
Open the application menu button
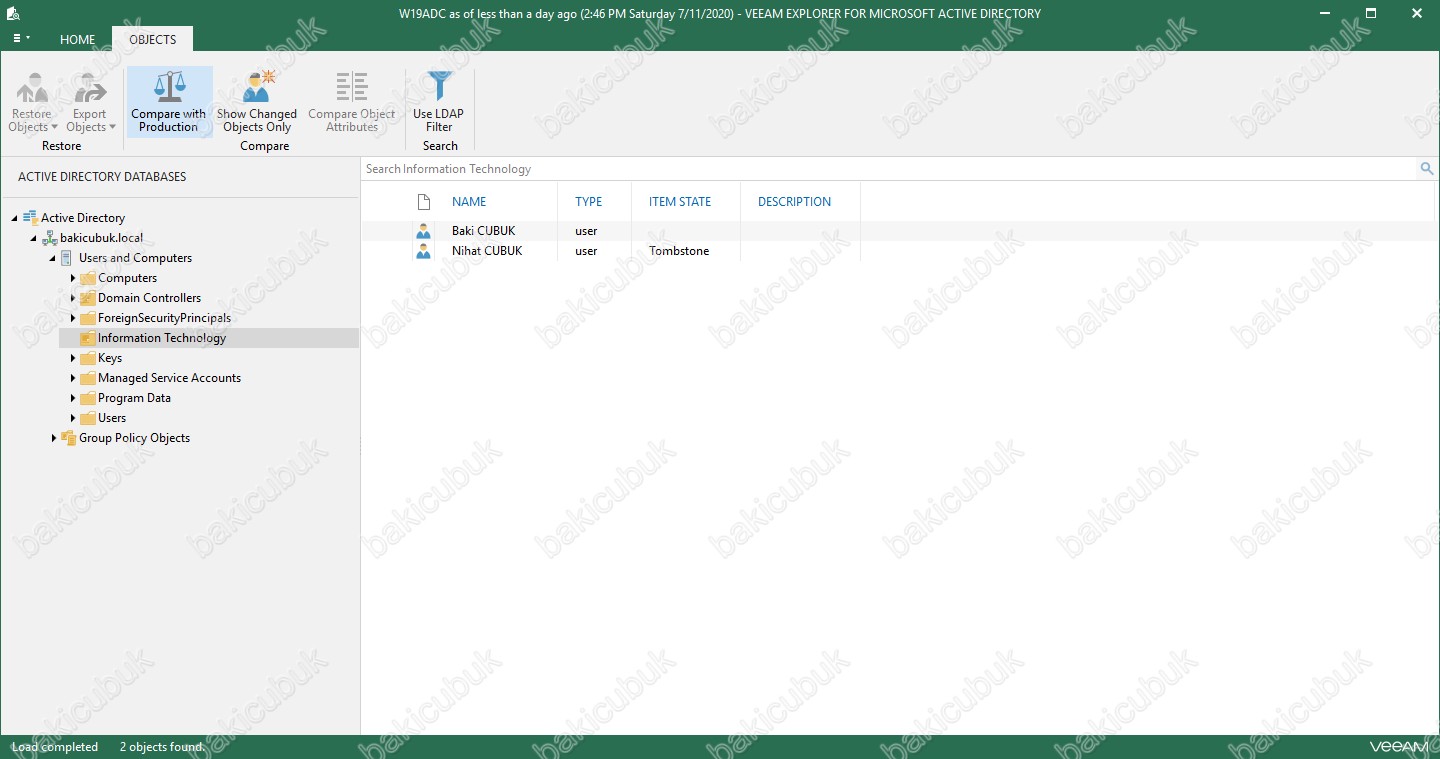tap(21, 39)
